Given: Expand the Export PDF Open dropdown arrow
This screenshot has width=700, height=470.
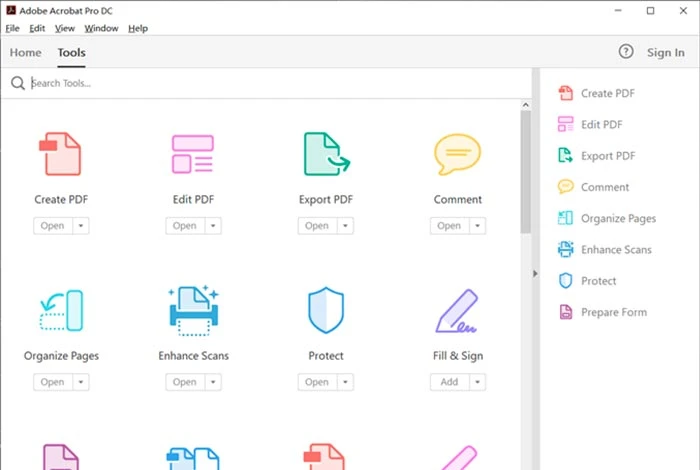Looking at the screenshot, I should click(x=345, y=226).
